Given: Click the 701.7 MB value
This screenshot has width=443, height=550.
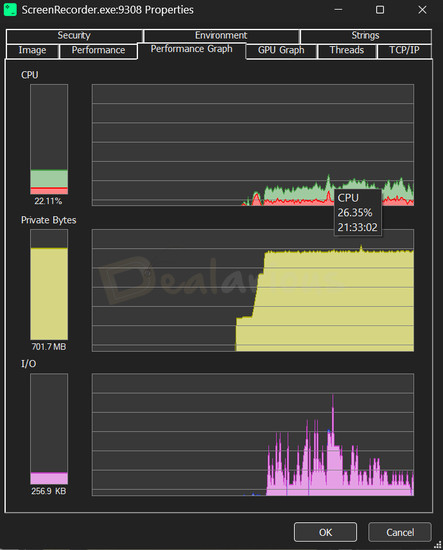Looking at the screenshot, I should tap(49, 347).
